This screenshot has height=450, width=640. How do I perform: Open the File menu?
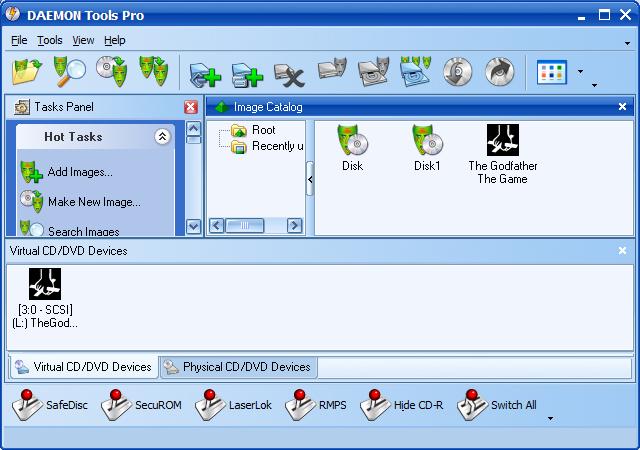click(x=19, y=40)
